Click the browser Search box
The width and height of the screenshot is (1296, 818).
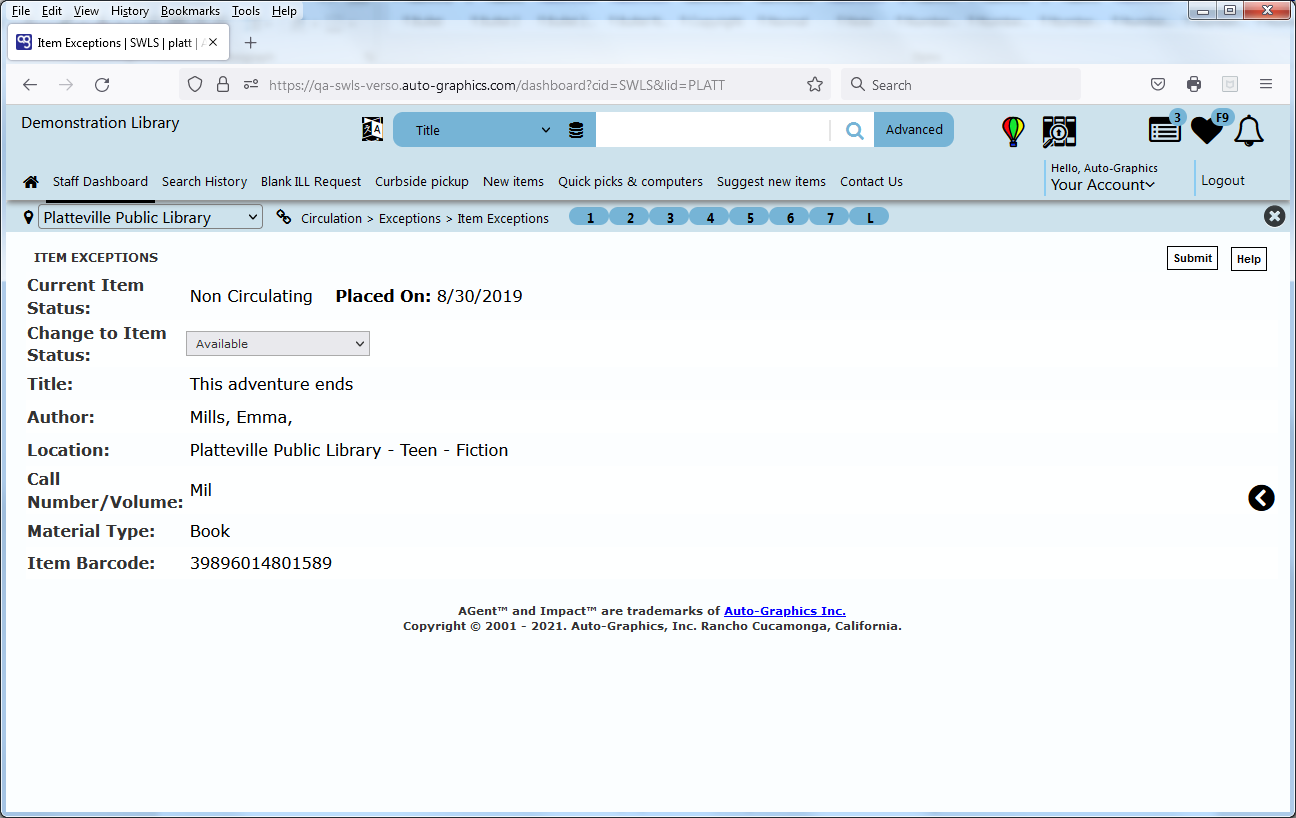[960, 85]
